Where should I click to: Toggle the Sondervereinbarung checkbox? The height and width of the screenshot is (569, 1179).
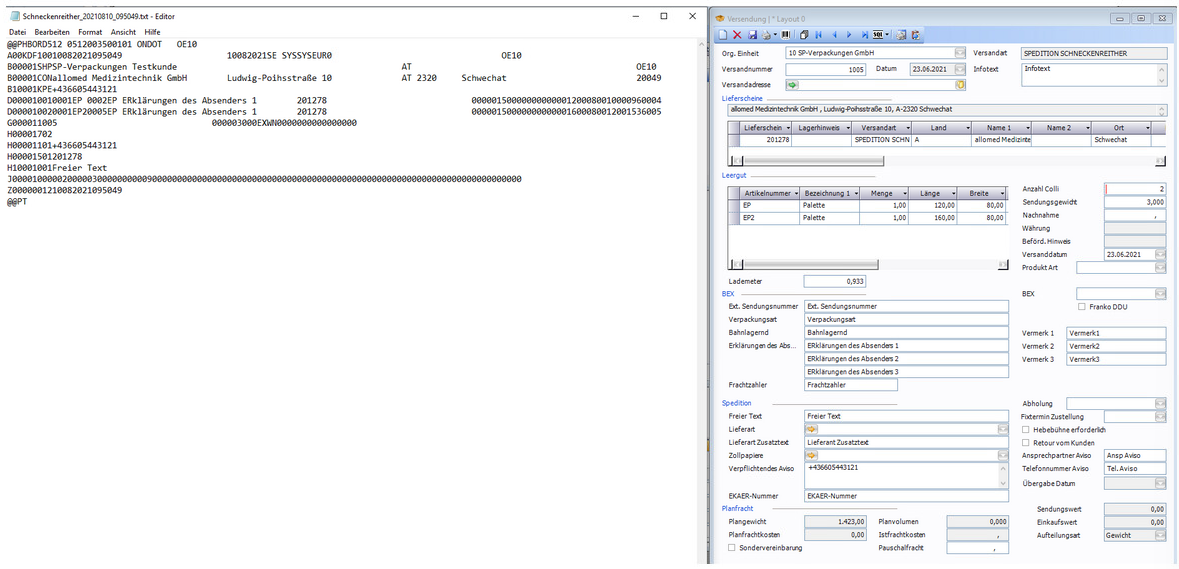pos(732,548)
